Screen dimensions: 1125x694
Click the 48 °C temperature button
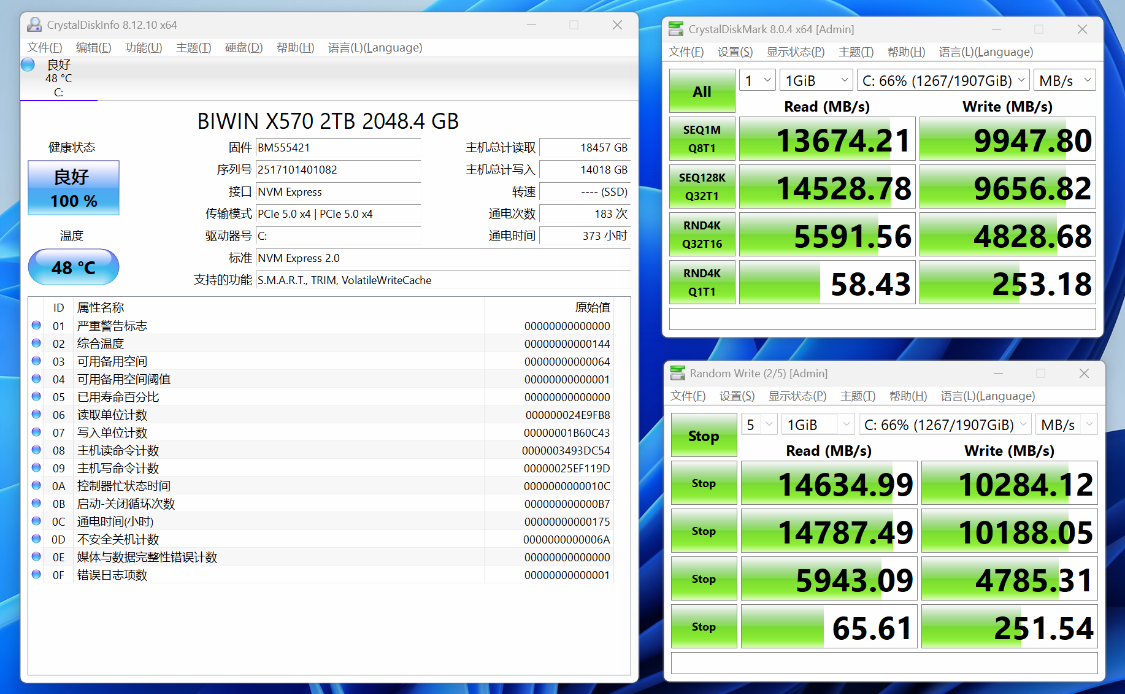click(73, 267)
